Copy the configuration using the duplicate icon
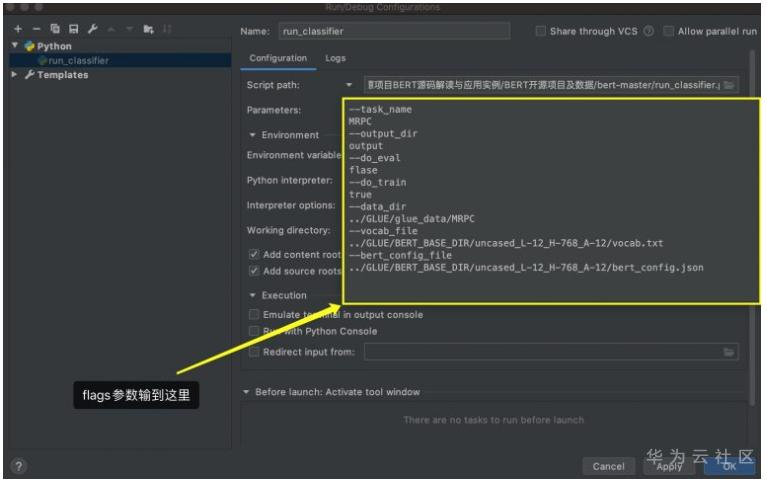 55,29
